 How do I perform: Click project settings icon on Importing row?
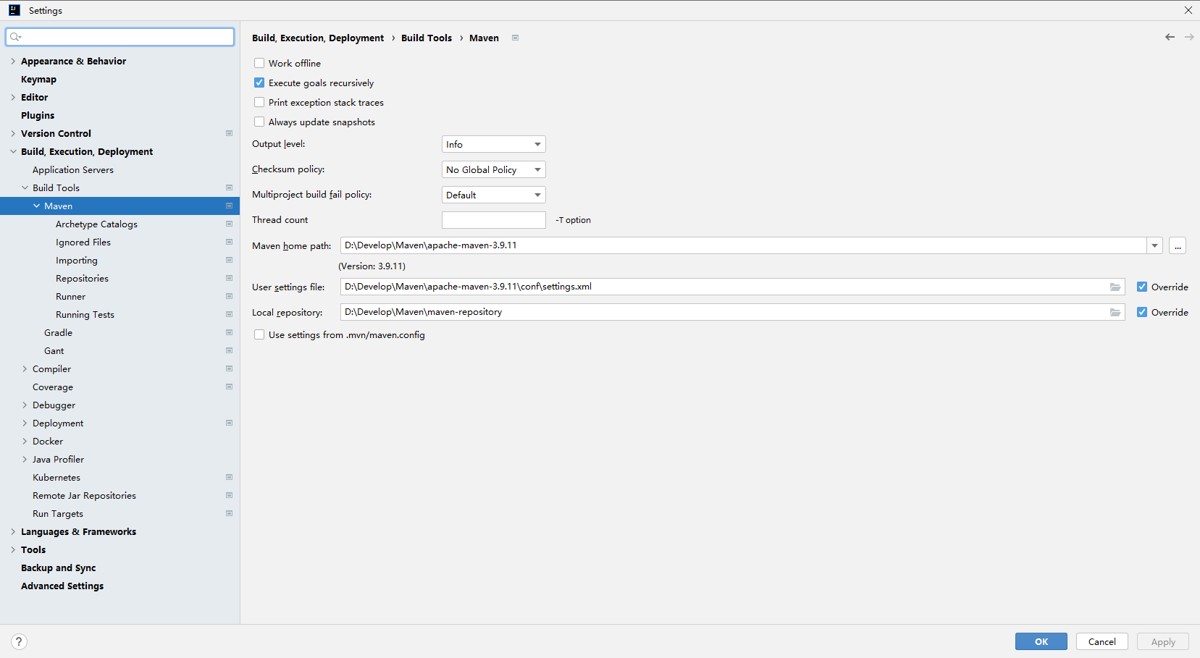(229, 260)
